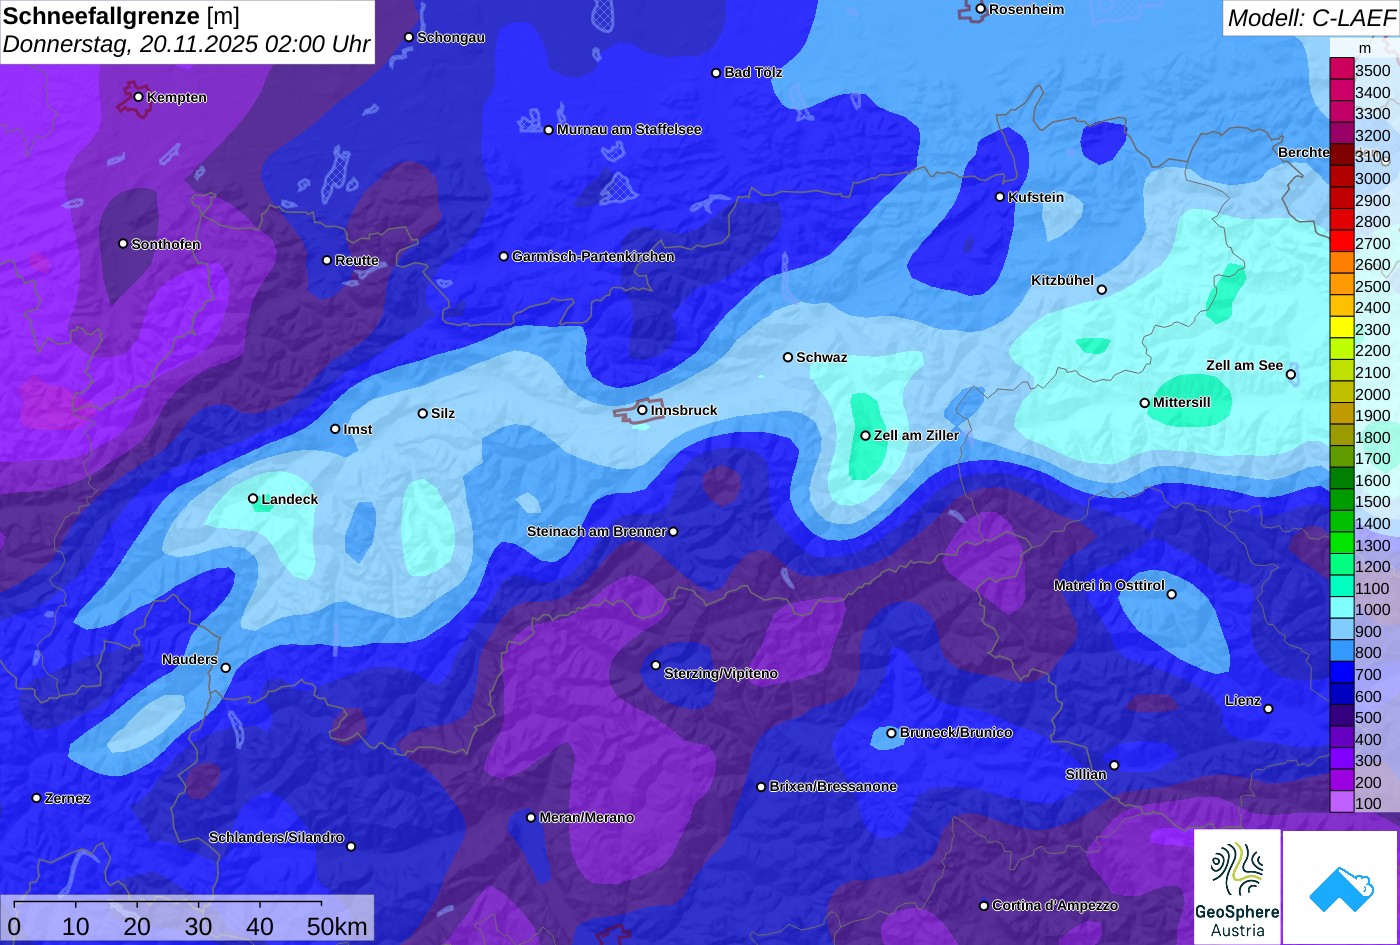Click the legend unit label m
Viewport: 1400px width, 945px height.
click(1364, 48)
